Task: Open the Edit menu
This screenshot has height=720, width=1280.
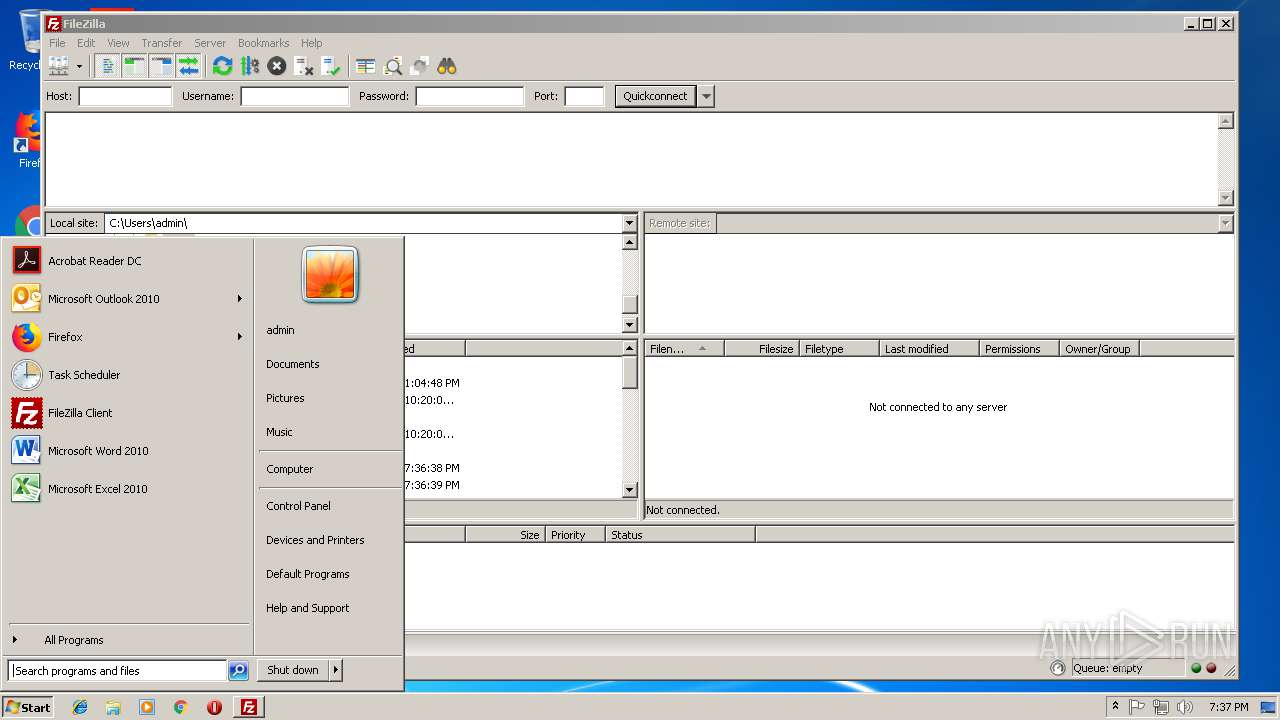Action: pyautogui.click(x=86, y=43)
